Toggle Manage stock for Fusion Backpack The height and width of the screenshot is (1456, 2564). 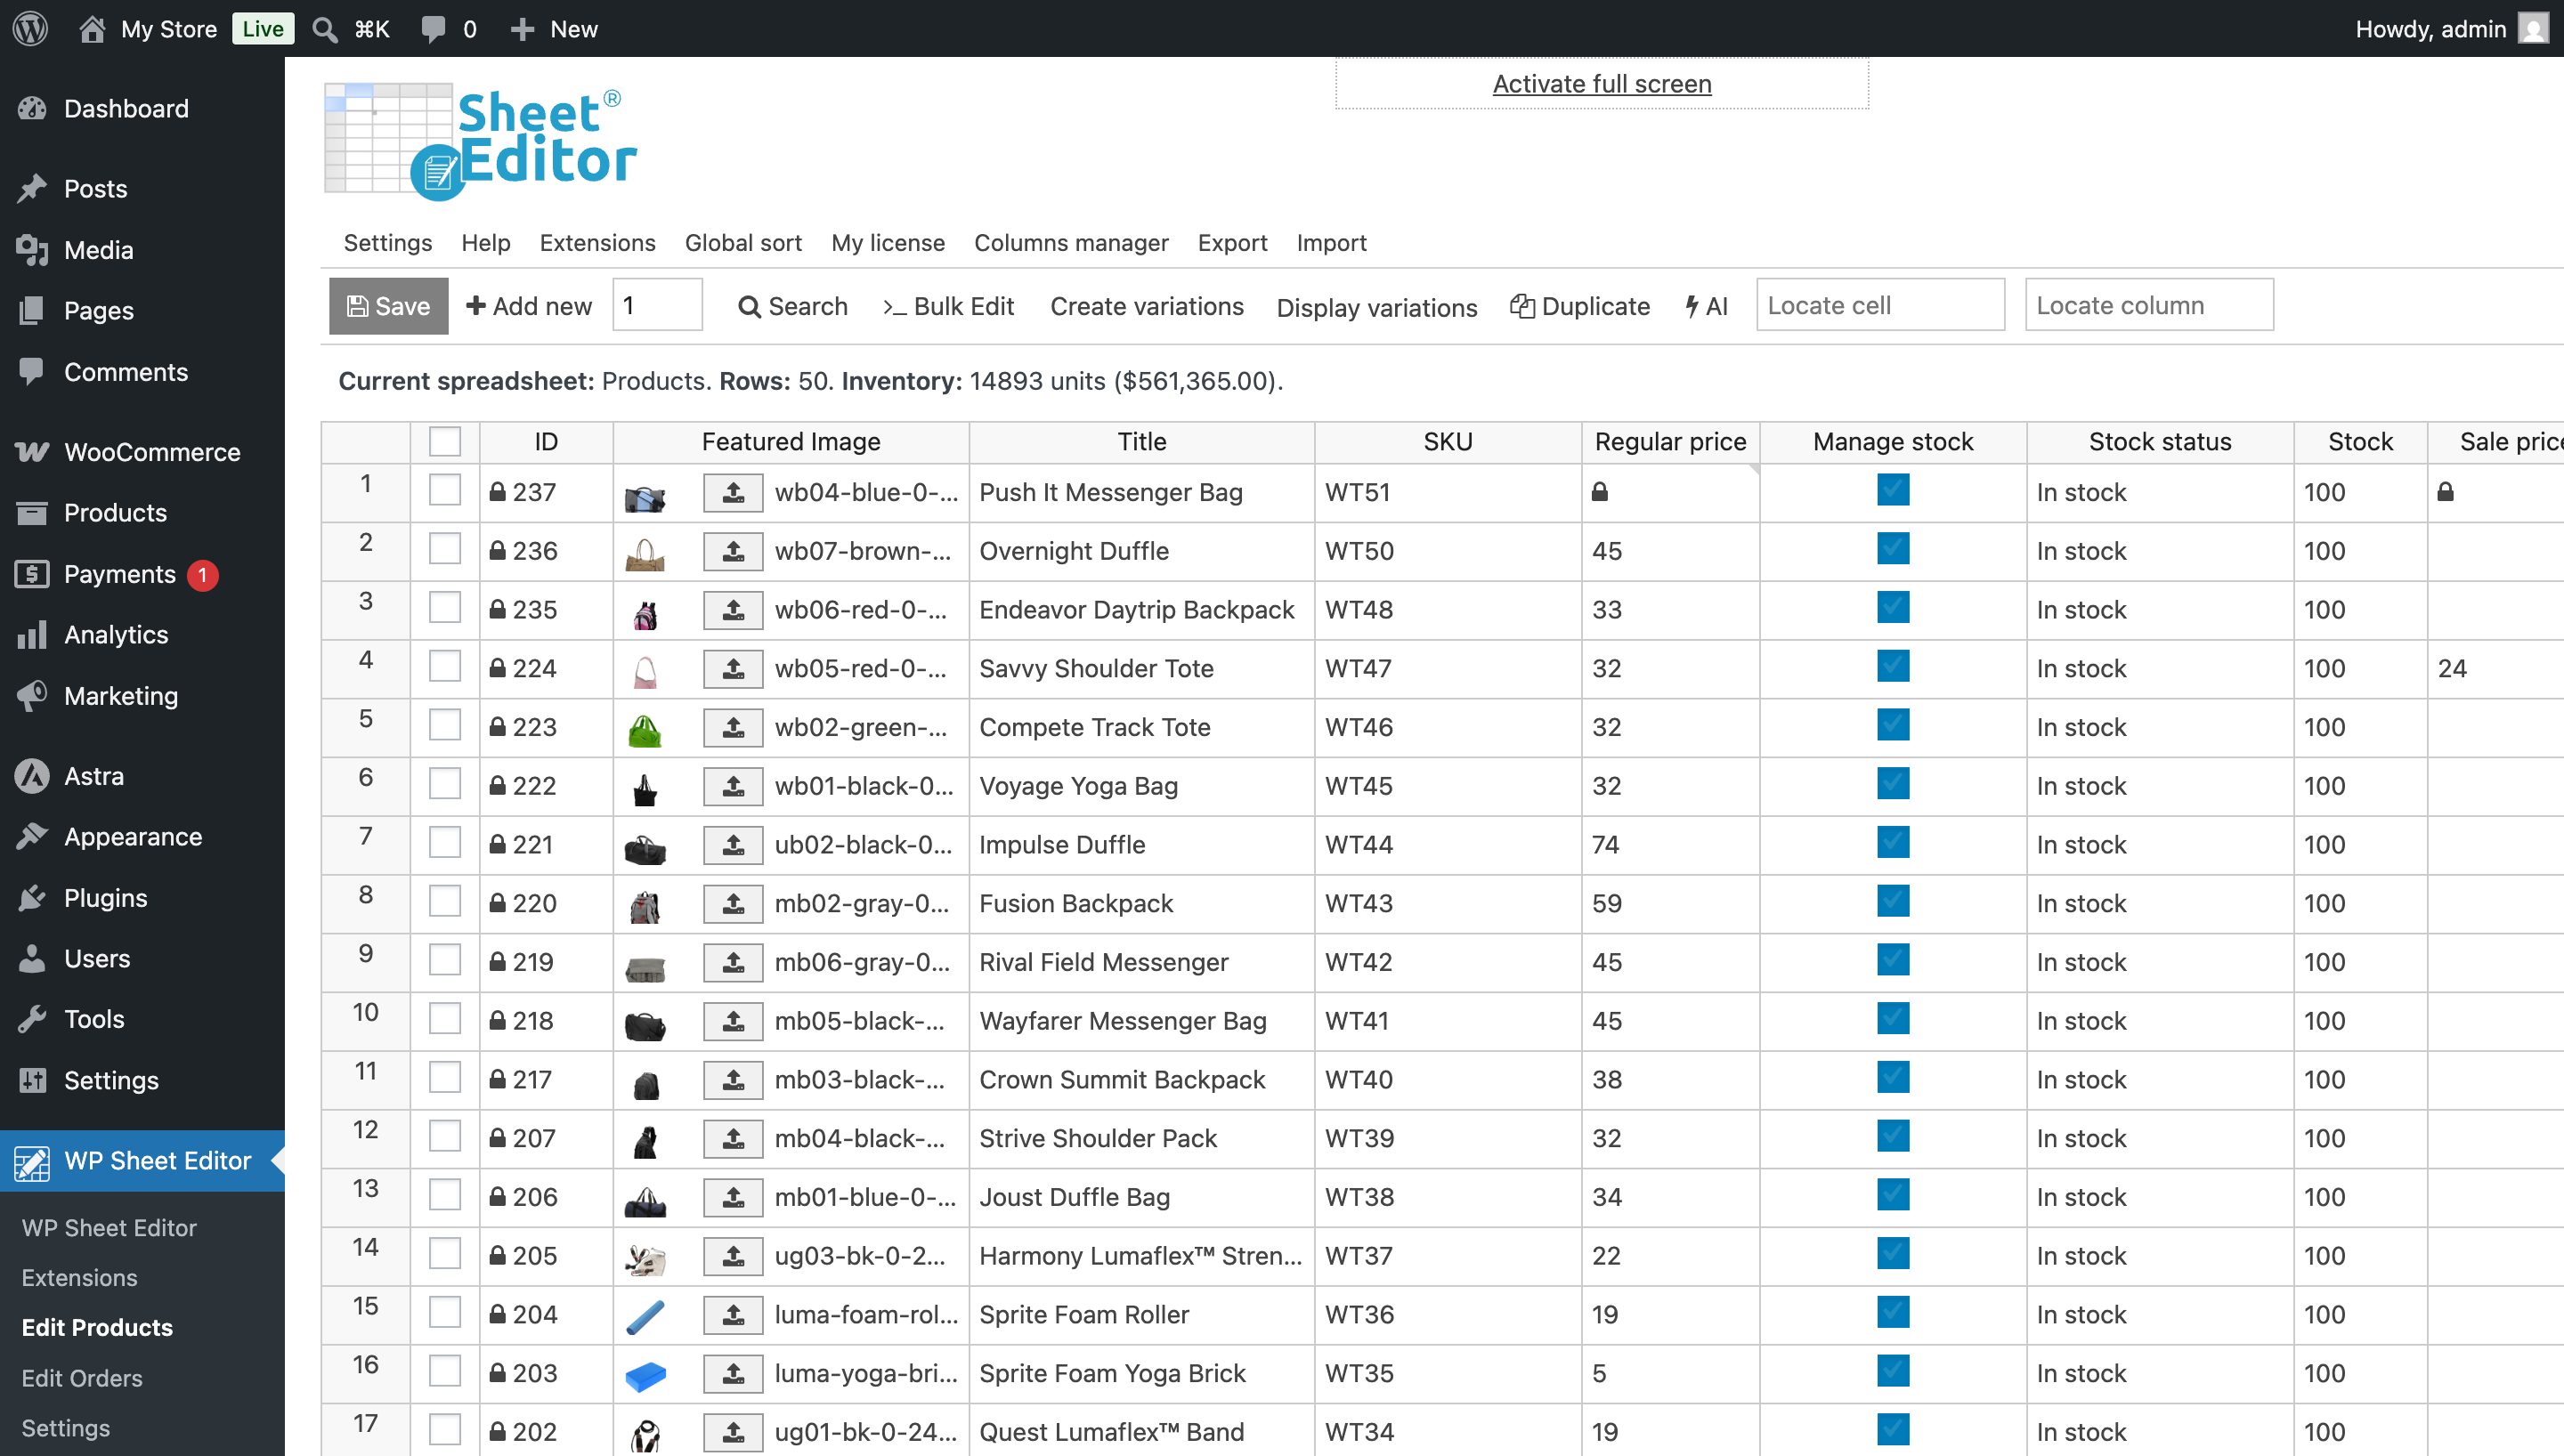click(1893, 901)
